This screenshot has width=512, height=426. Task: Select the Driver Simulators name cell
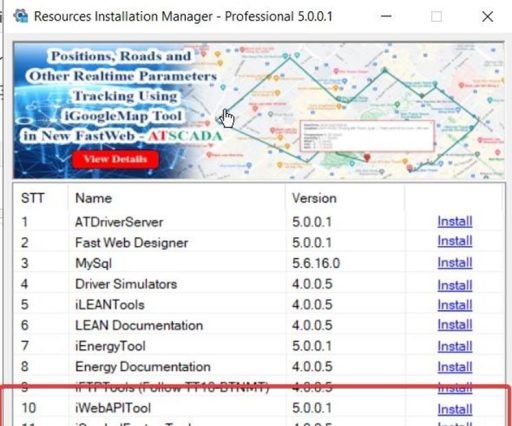point(126,284)
